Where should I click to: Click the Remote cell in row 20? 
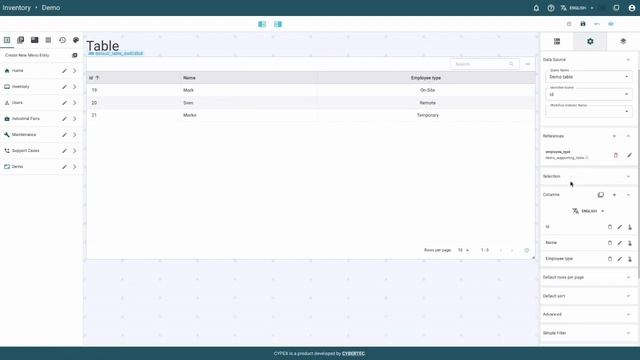tap(427, 103)
